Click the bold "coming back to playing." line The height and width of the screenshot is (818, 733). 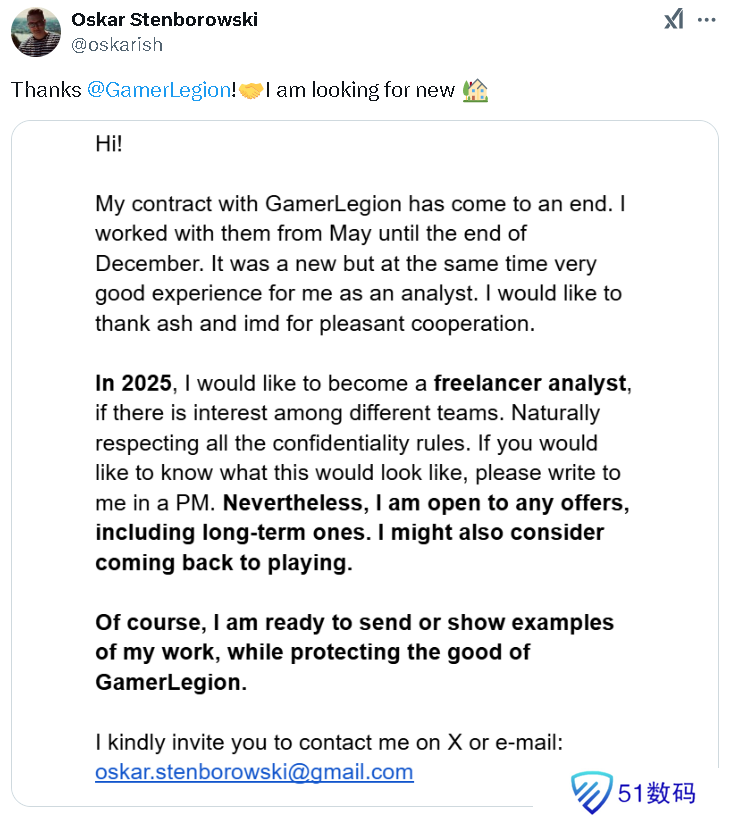pyautogui.click(x=224, y=562)
